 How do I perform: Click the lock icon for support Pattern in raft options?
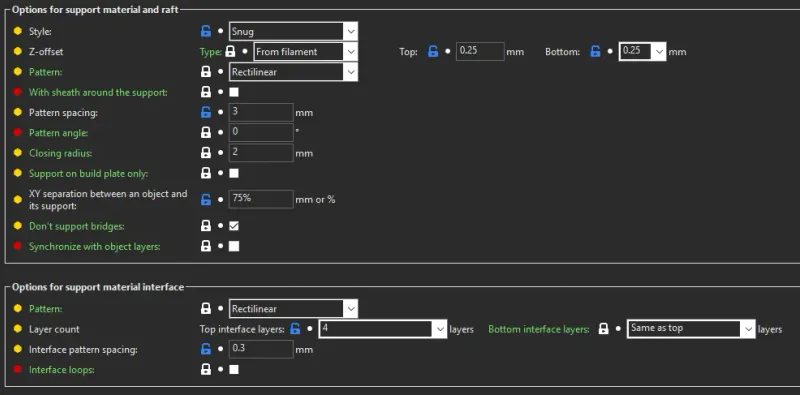(x=206, y=72)
